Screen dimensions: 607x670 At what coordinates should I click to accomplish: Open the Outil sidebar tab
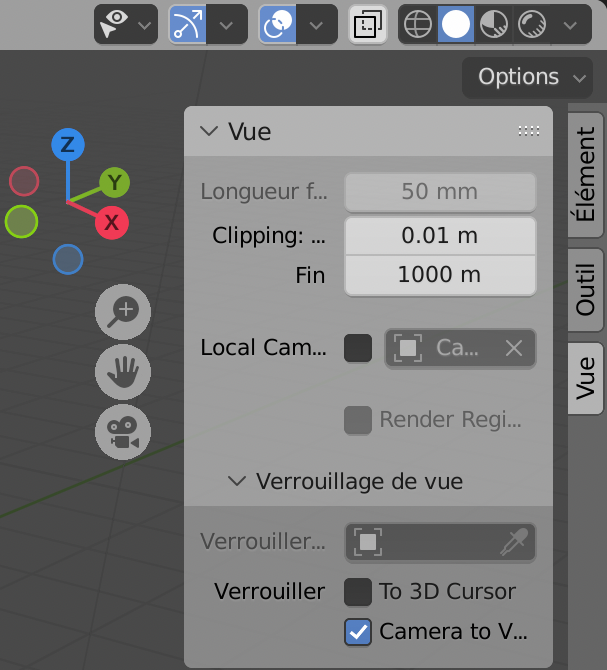(x=586, y=290)
